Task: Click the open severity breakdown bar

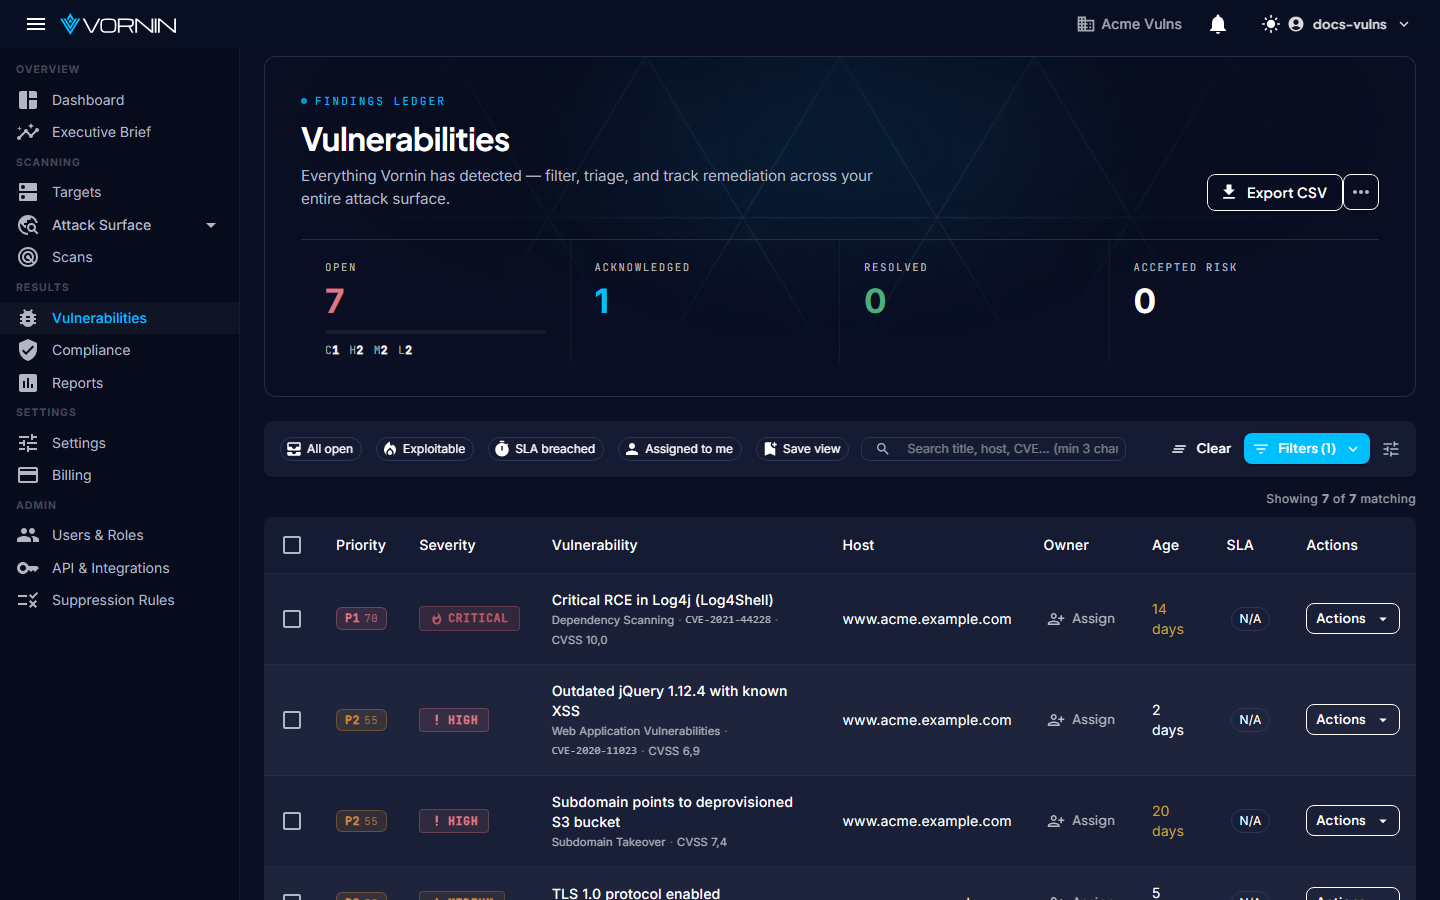Action: 435,331
